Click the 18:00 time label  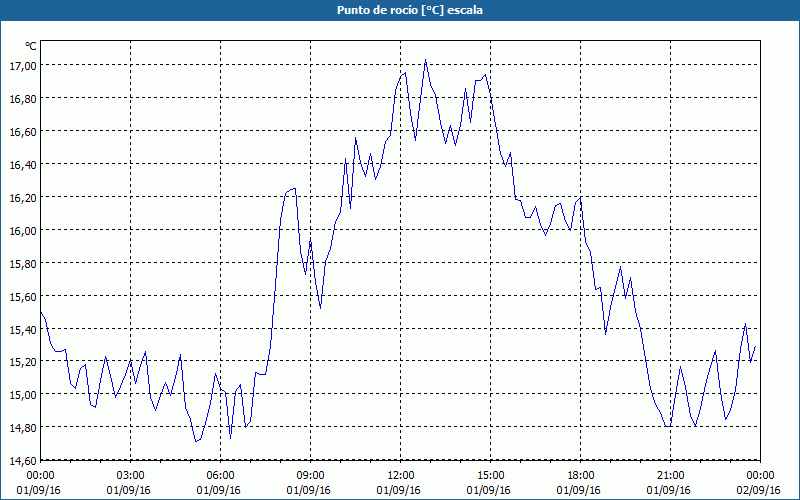[581, 476]
